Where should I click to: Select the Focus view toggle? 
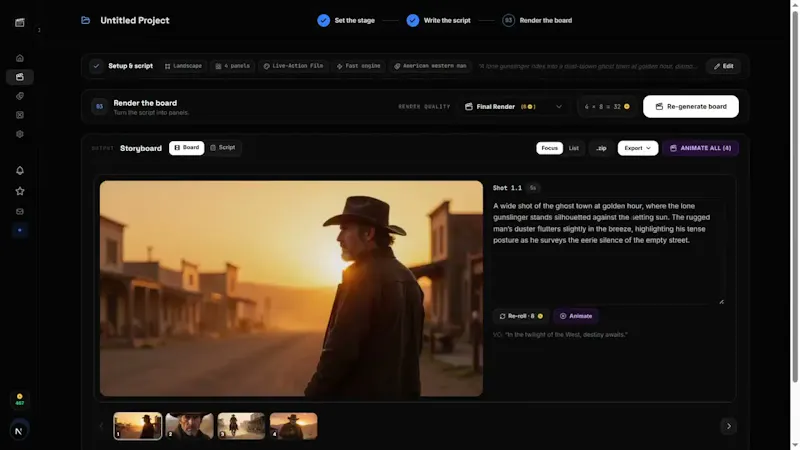[549, 148]
